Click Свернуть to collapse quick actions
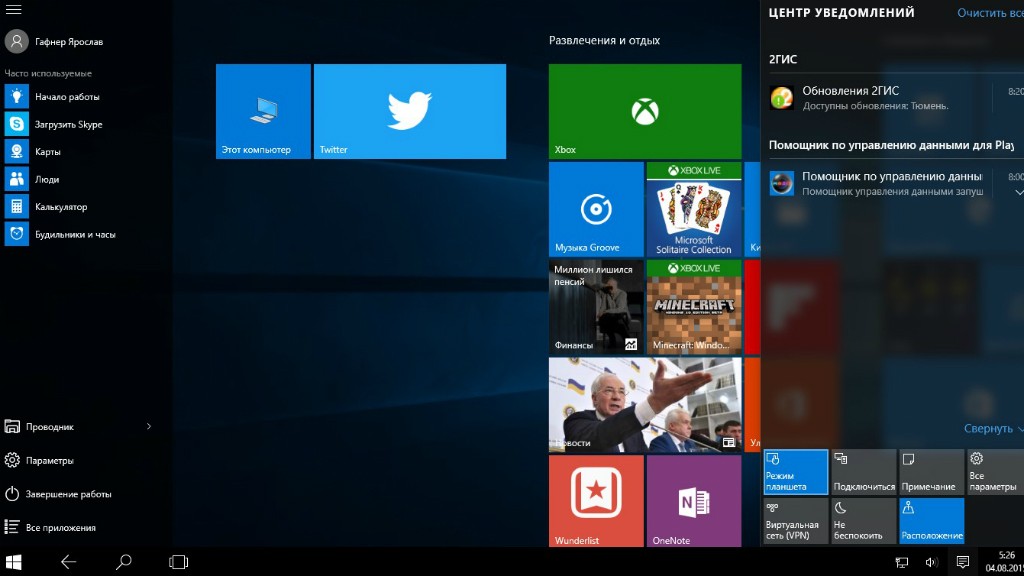The image size is (1024, 576). pos(993,428)
